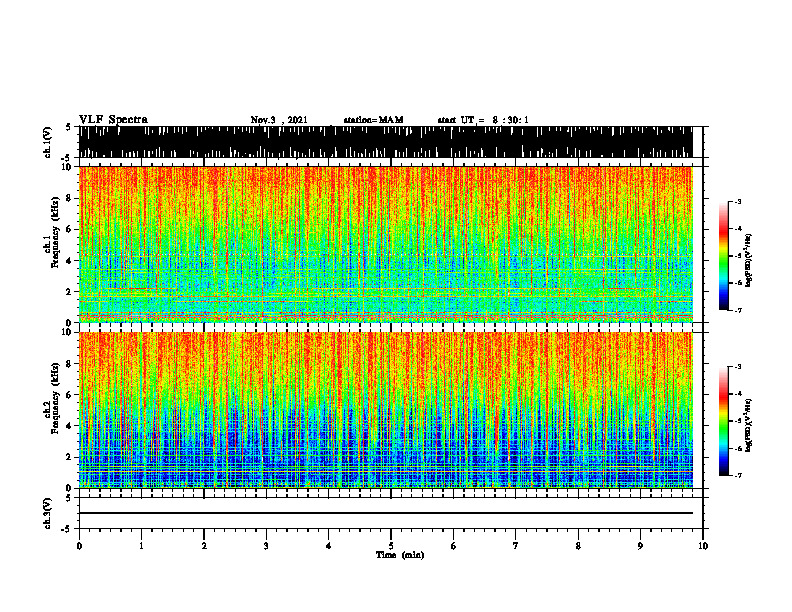Click the "5" tick on ch.1(V) axis

[x=69, y=128]
